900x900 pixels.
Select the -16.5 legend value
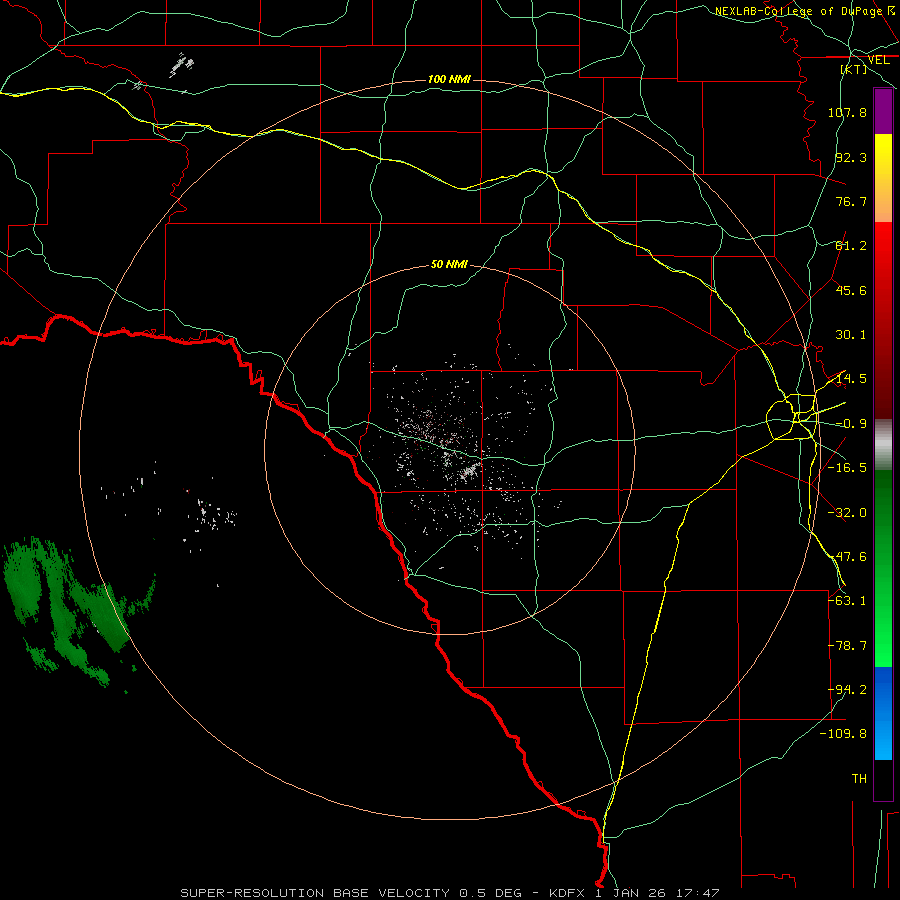click(x=847, y=468)
